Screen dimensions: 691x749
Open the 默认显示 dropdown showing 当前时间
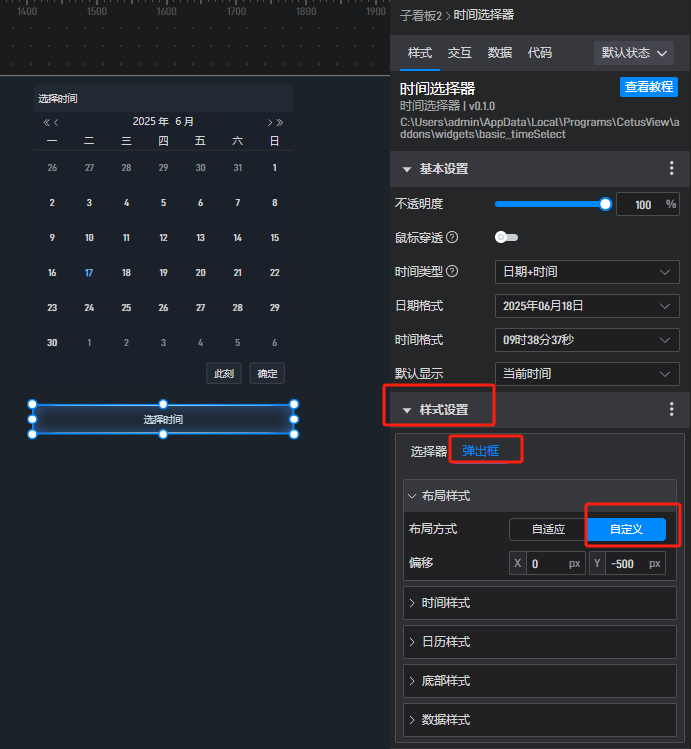click(x=587, y=374)
